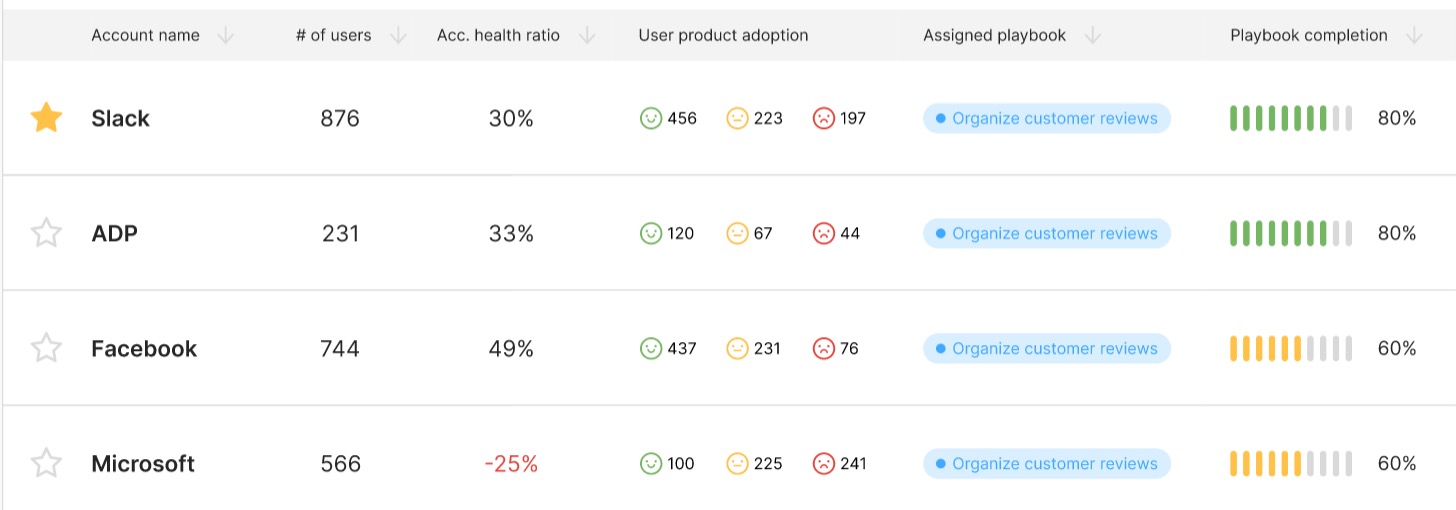Sort by number of users arrow

coord(398,36)
